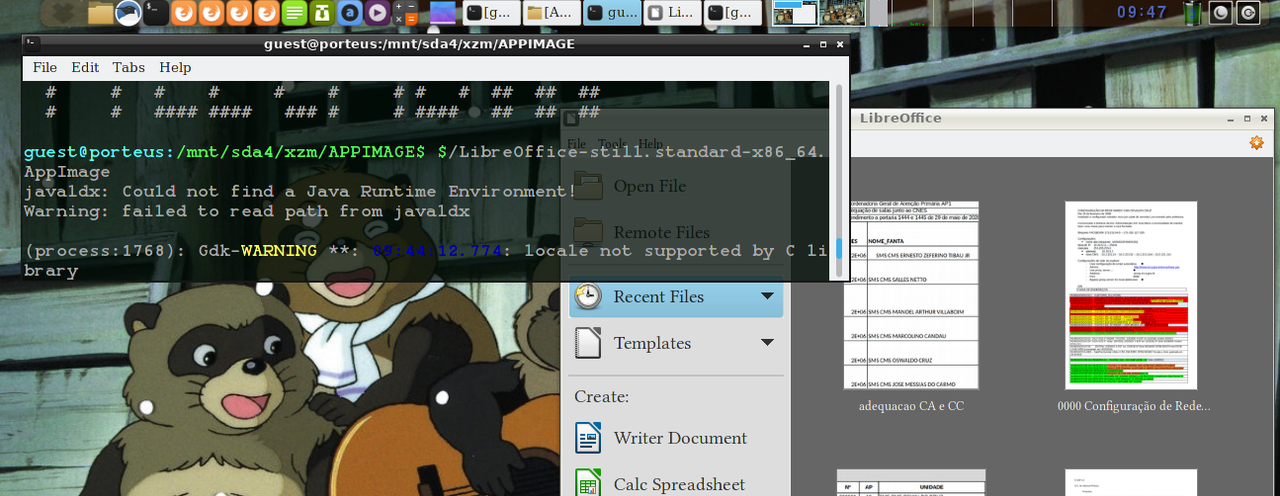Viewport: 1280px width, 496px height.
Task: Click the terminal vertical scrollbar
Action: [839, 180]
